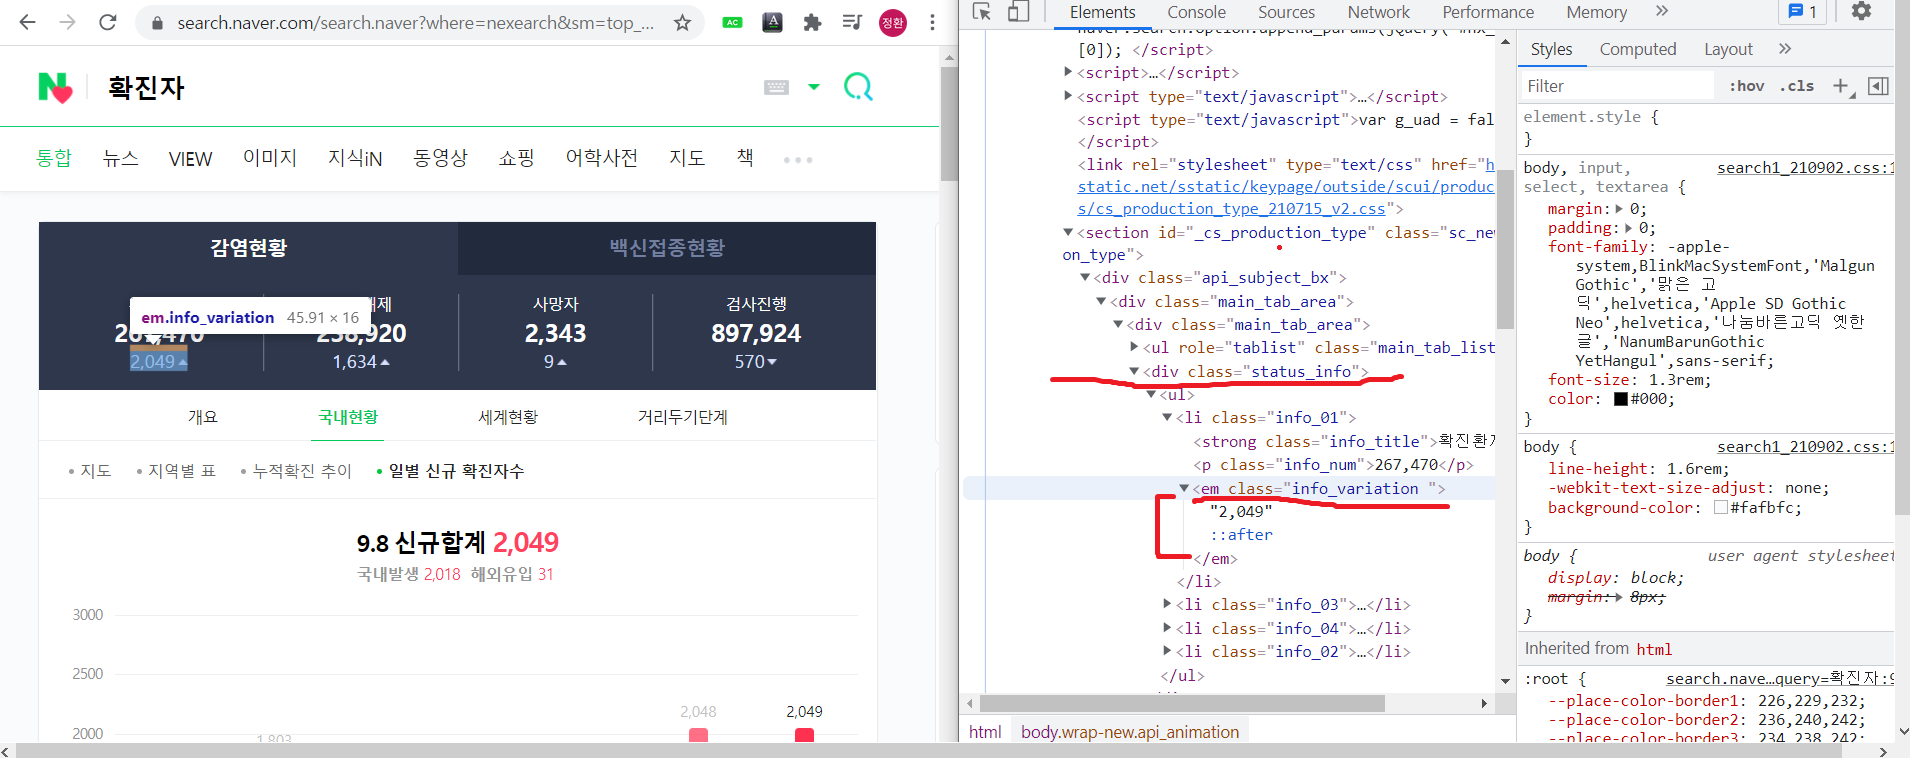
Task: Open the Extensions puzzle piece menu
Action: pyautogui.click(x=812, y=22)
